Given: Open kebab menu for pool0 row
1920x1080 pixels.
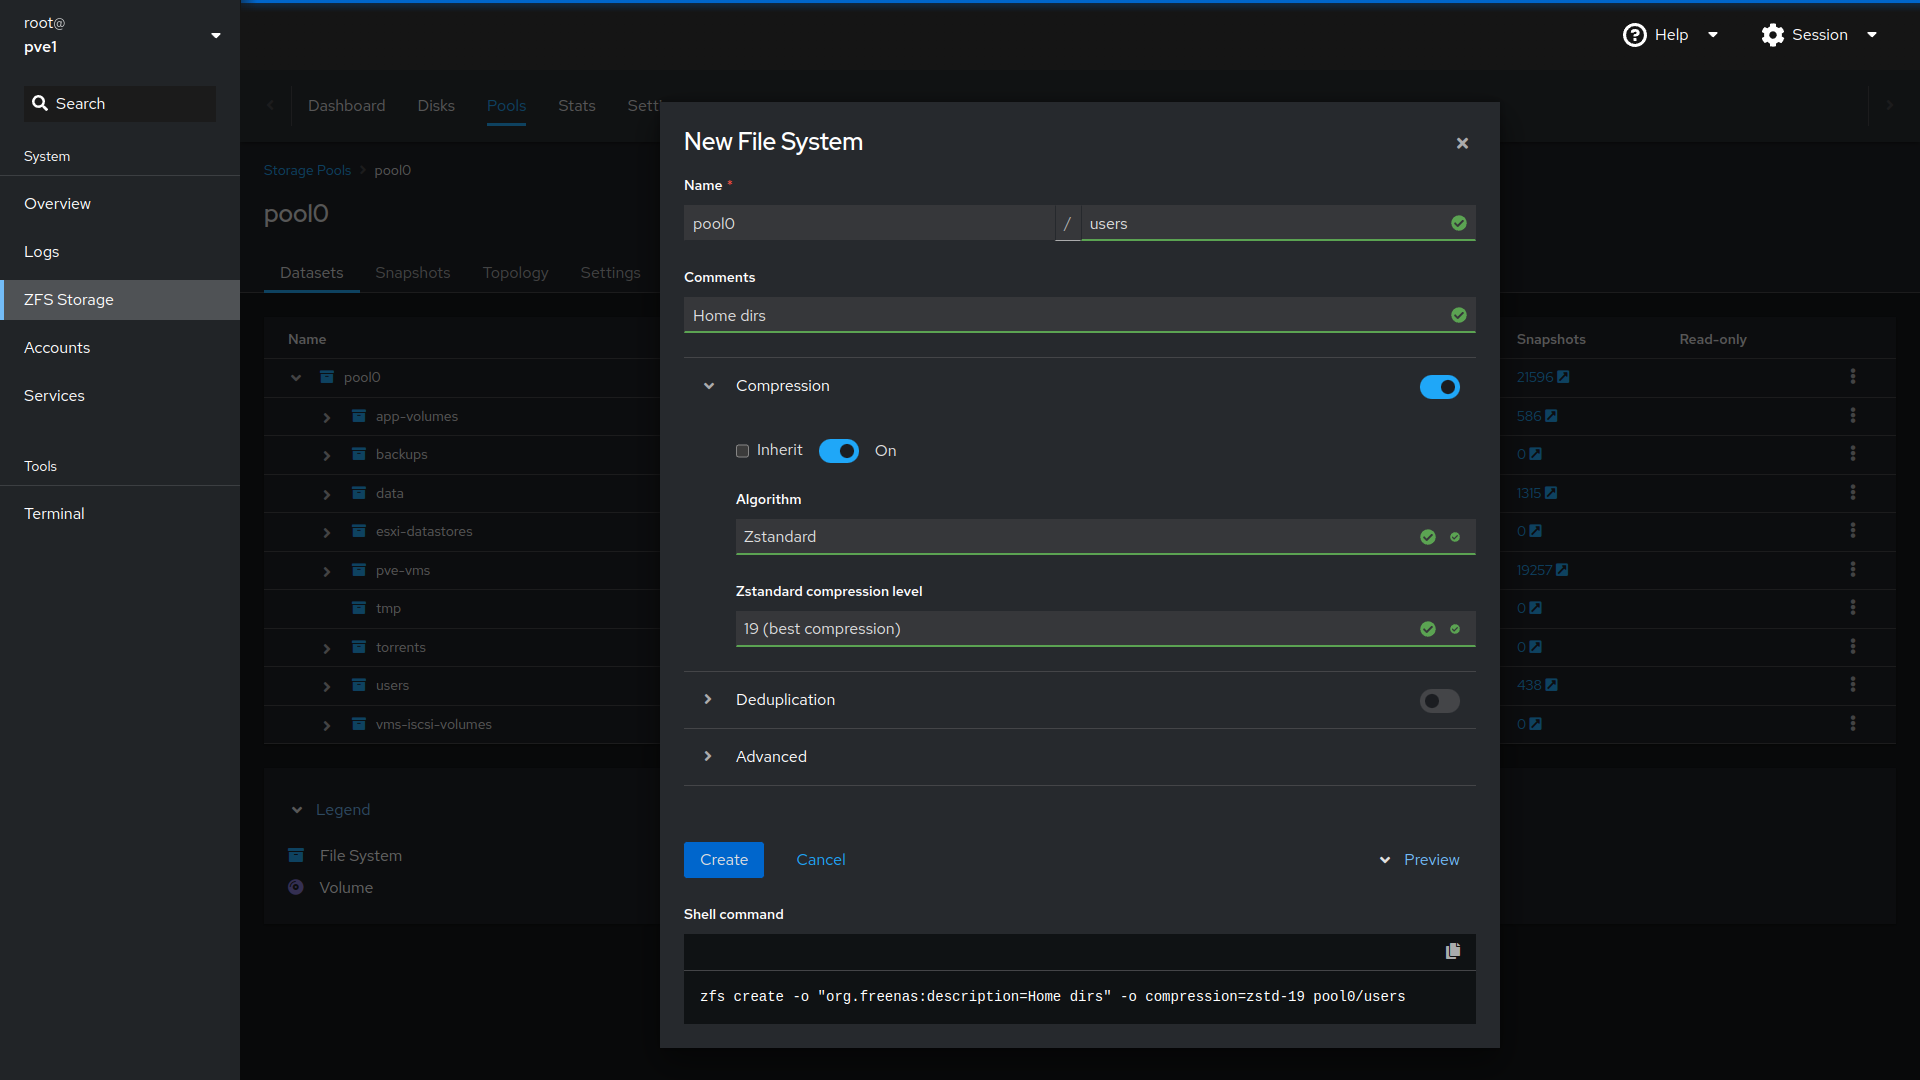Looking at the screenshot, I should coord(1853,376).
